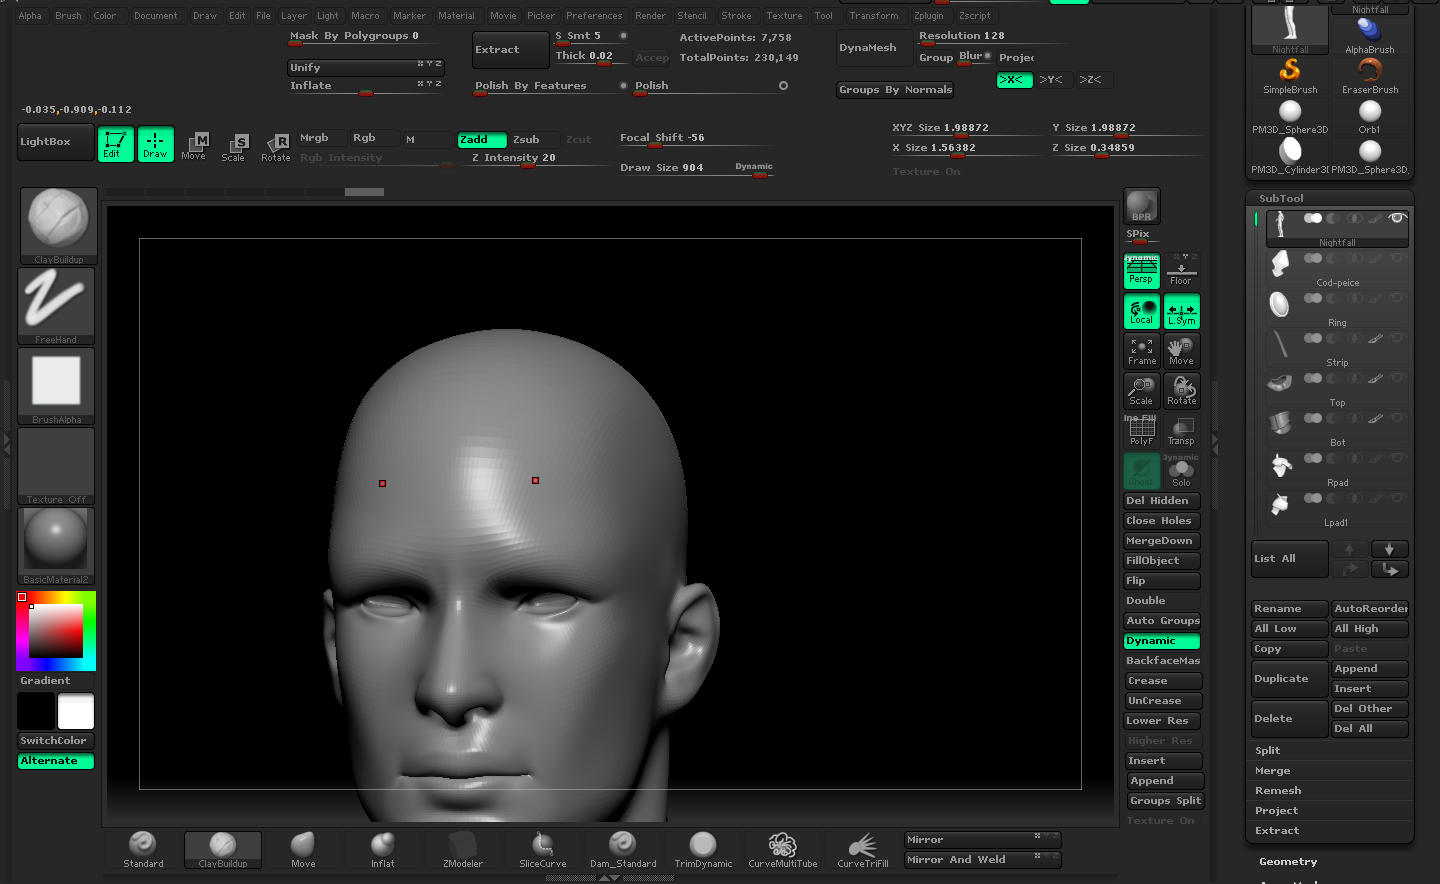The width and height of the screenshot is (1440, 884).
Task: Open the Brush menu
Action: 69,16
